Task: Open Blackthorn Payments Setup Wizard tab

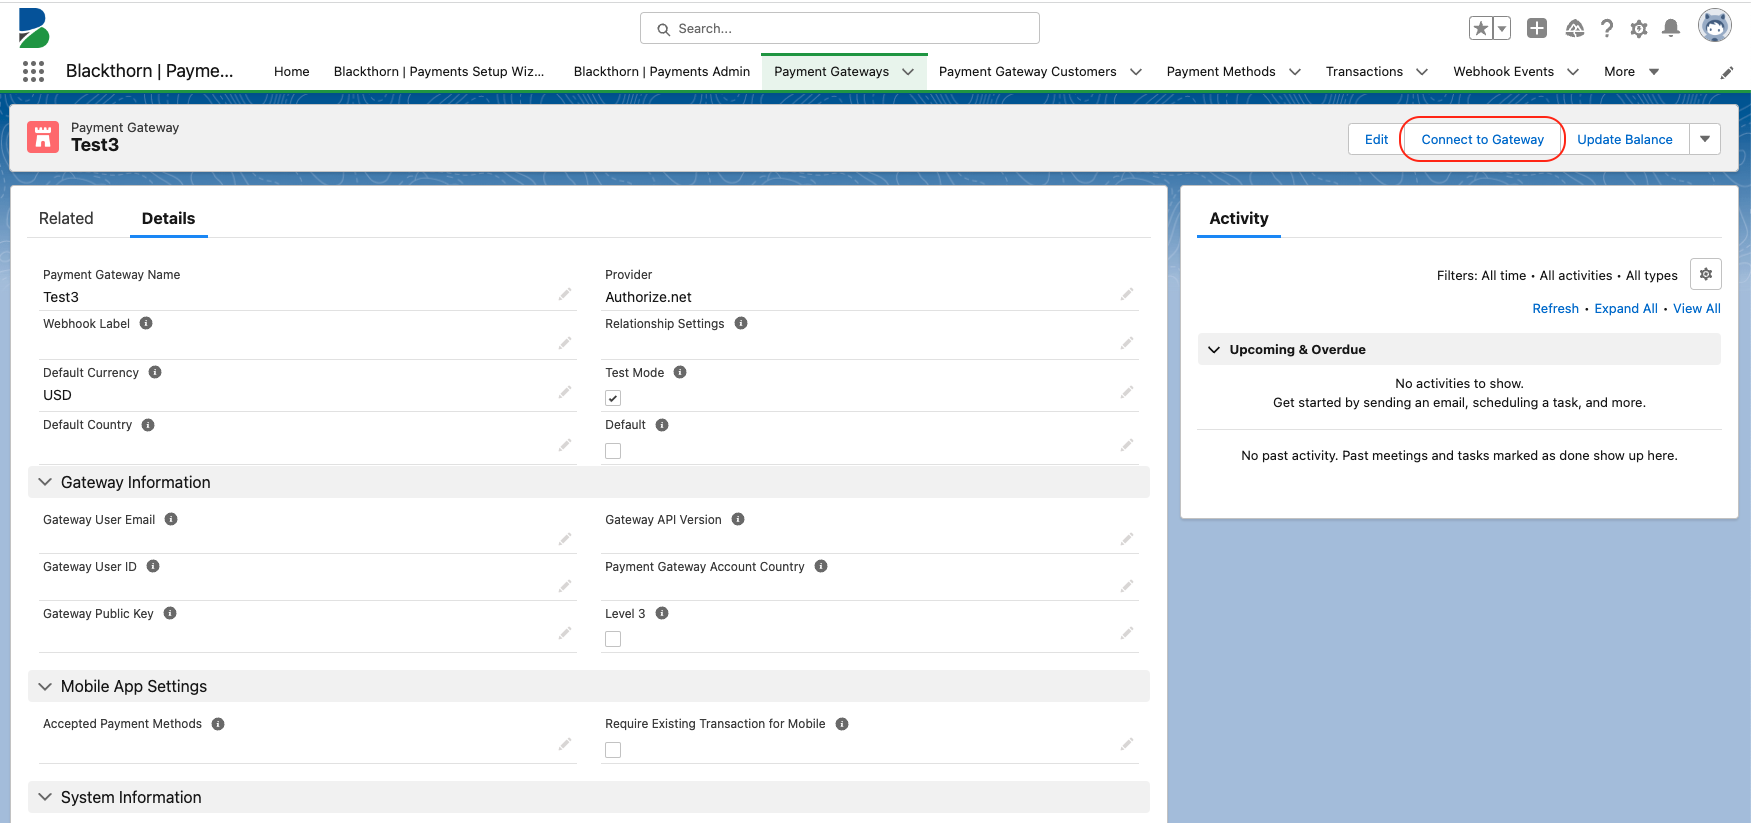Action: click(x=439, y=72)
